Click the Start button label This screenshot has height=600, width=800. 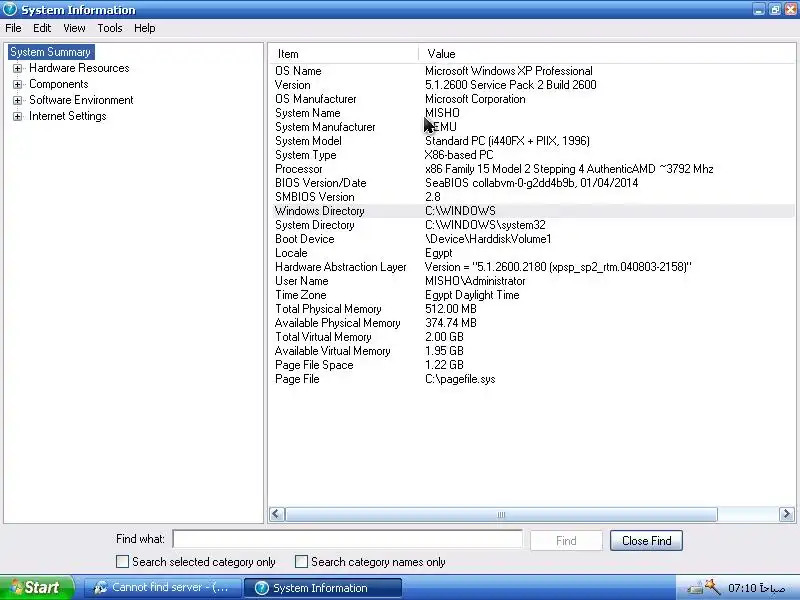[42, 588]
